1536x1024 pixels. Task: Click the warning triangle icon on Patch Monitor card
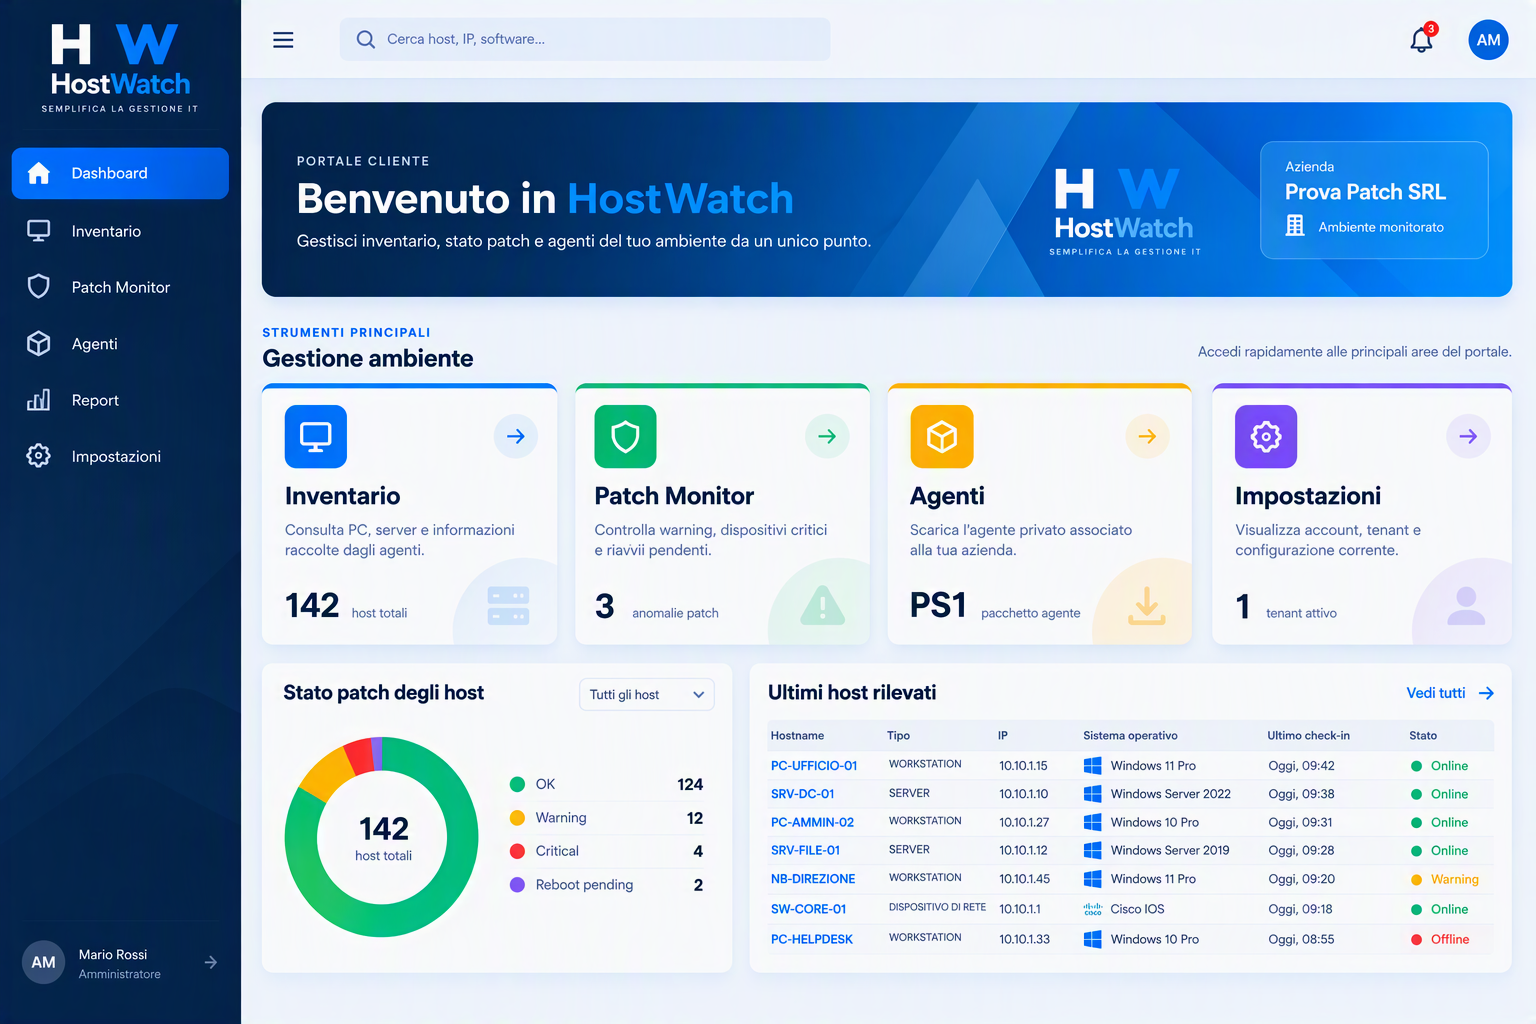[823, 606]
